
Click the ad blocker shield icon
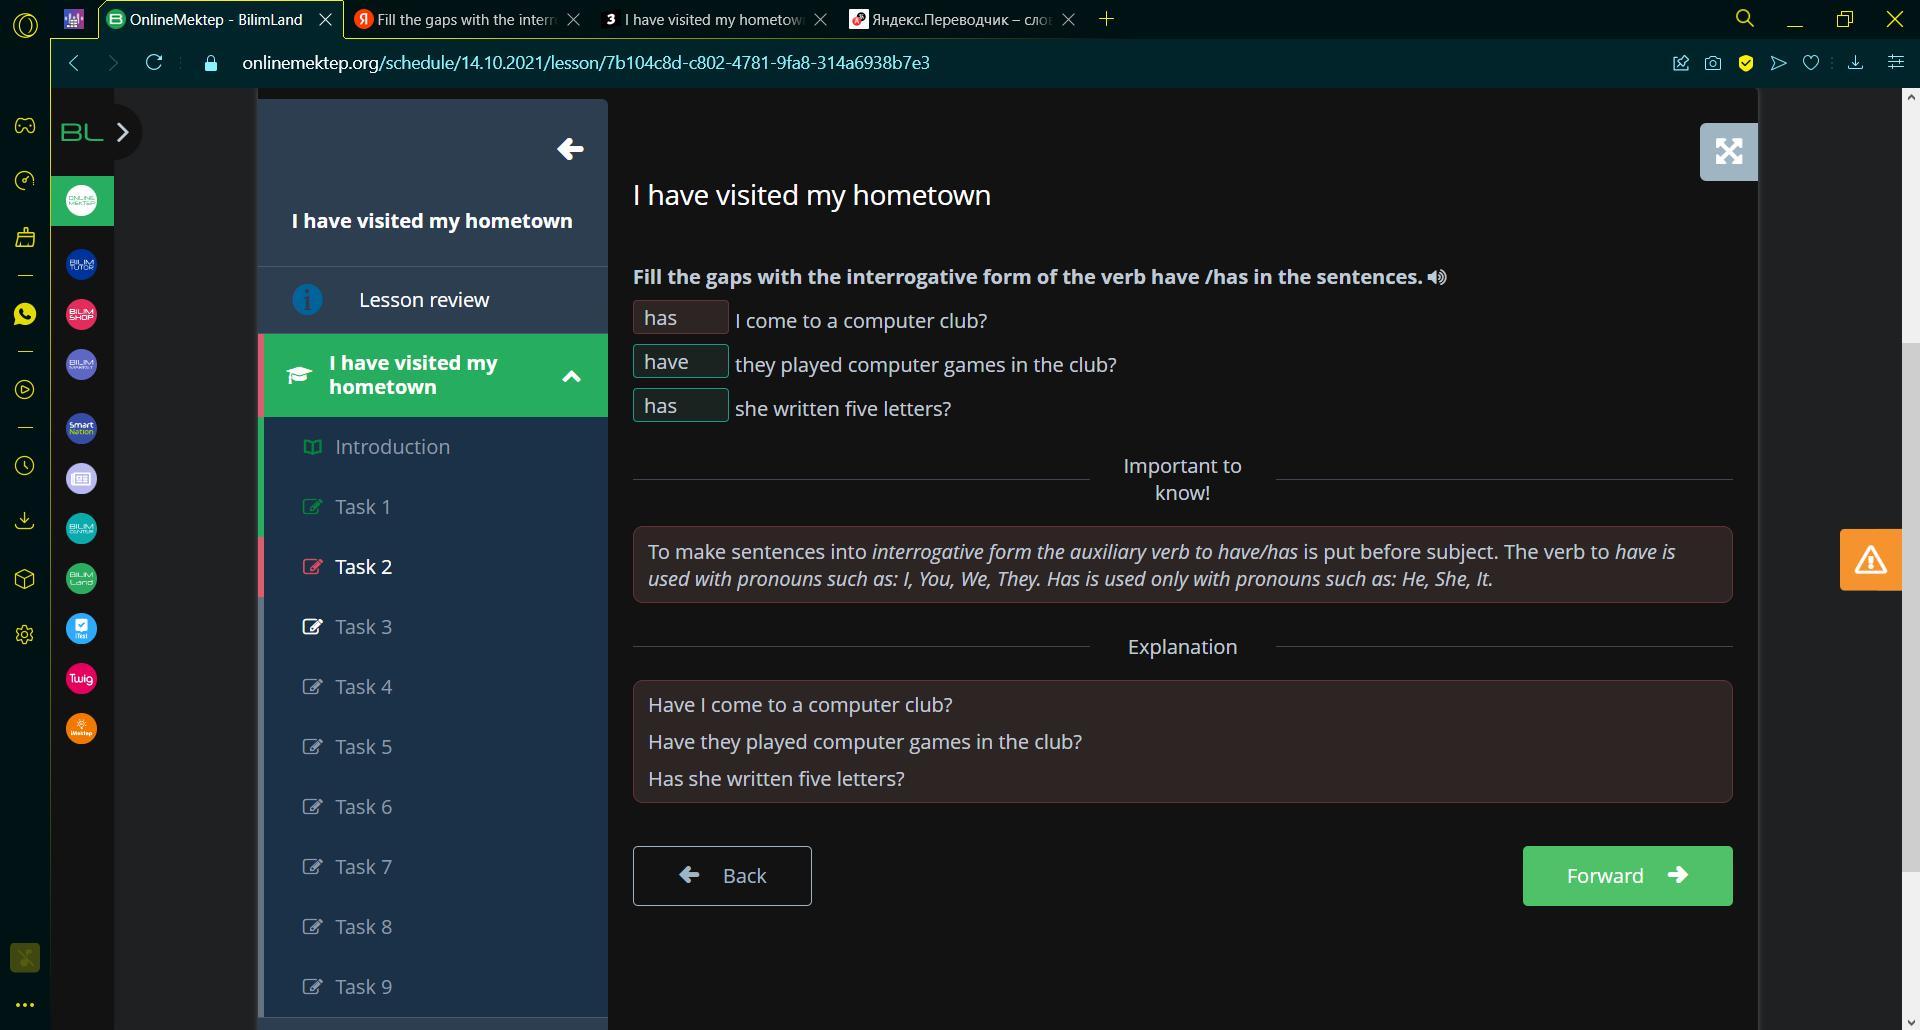1746,63
